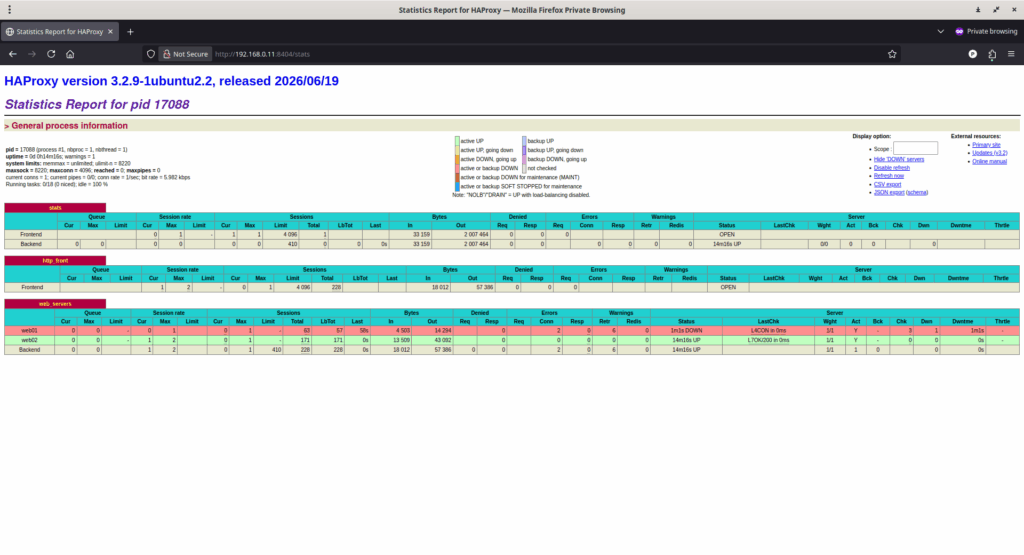The image size is (1024, 555).
Task: Click the L4CON in 0ms LastChk cell
Action: (x=769, y=331)
